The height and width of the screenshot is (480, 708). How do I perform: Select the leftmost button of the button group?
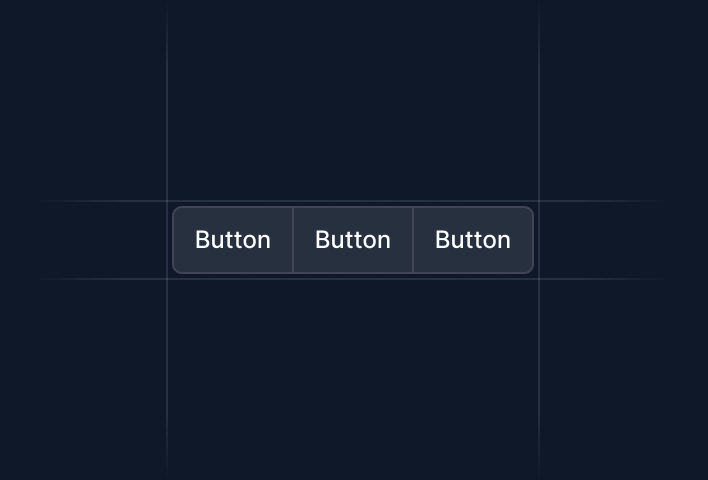[233, 240]
